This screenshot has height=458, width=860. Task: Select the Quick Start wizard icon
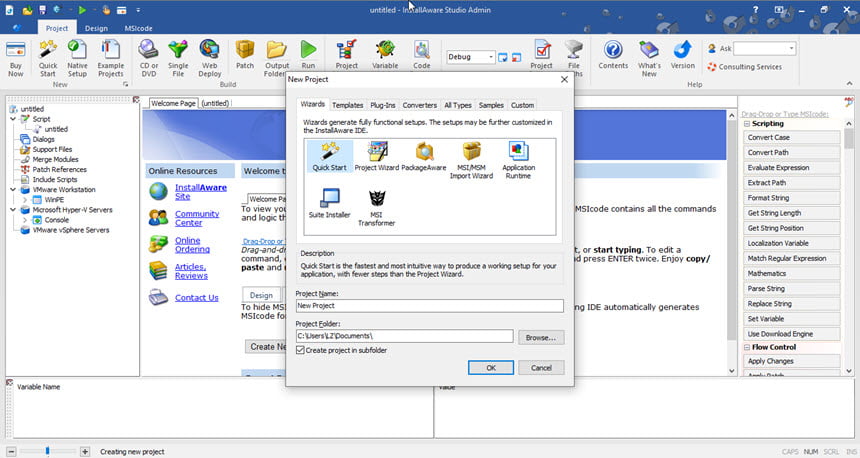330,156
